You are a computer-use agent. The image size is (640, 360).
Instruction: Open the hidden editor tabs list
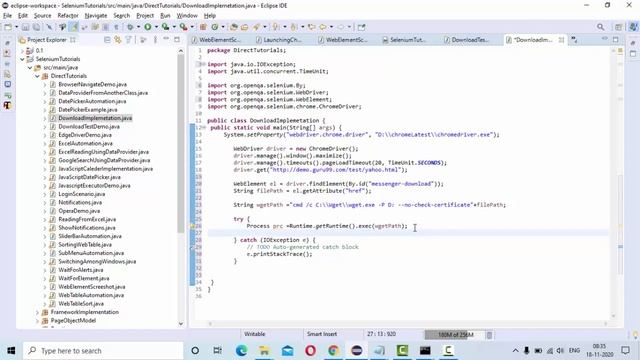click(x=574, y=40)
